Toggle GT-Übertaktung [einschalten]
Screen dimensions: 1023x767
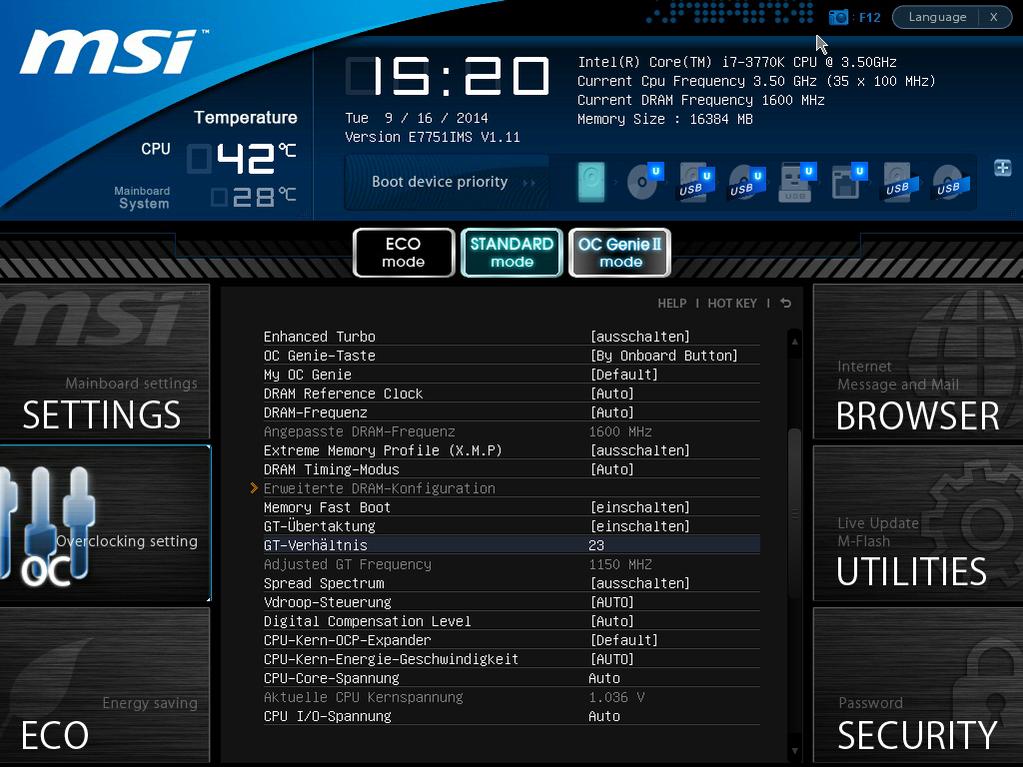(x=639, y=526)
